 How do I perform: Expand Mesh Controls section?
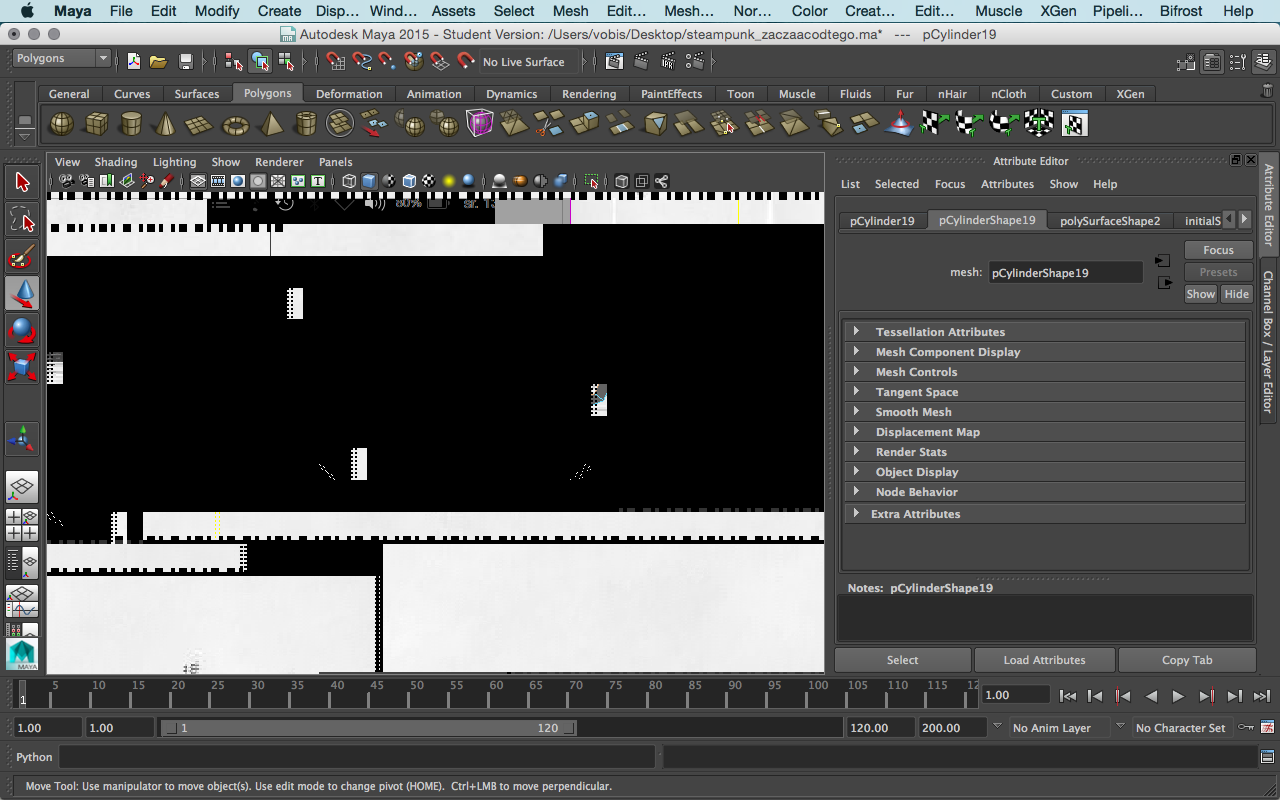(1046, 372)
